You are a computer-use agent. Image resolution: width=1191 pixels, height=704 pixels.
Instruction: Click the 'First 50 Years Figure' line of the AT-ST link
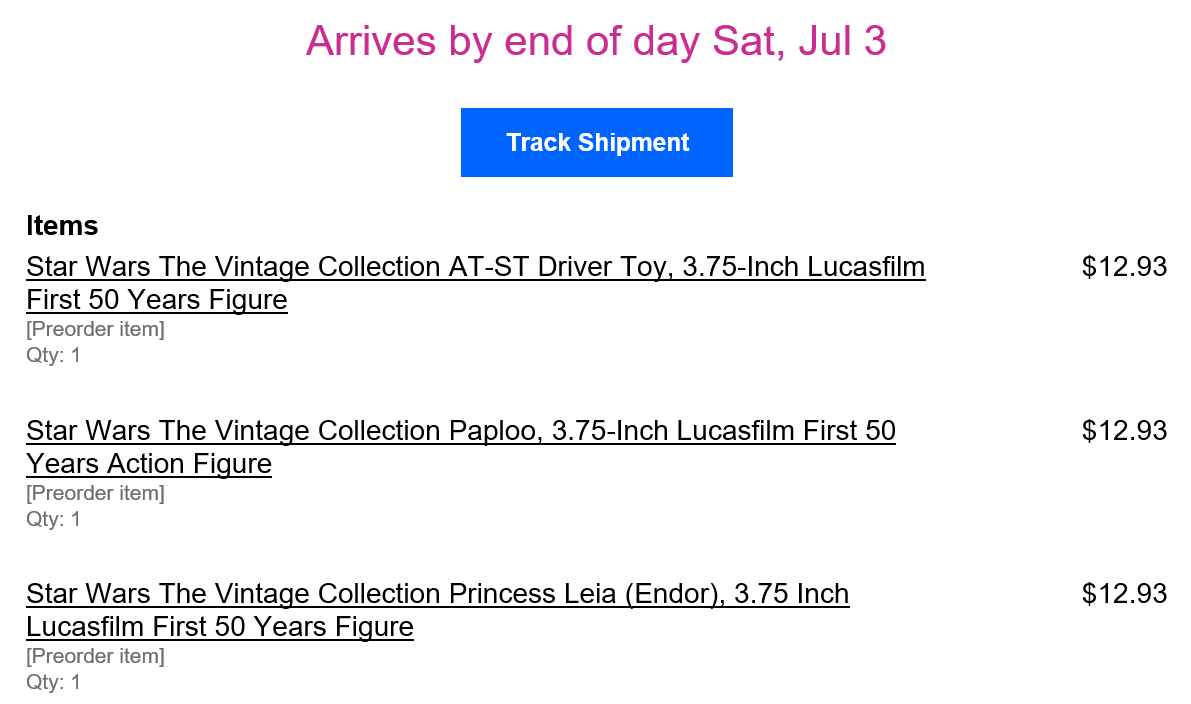click(x=157, y=301)
